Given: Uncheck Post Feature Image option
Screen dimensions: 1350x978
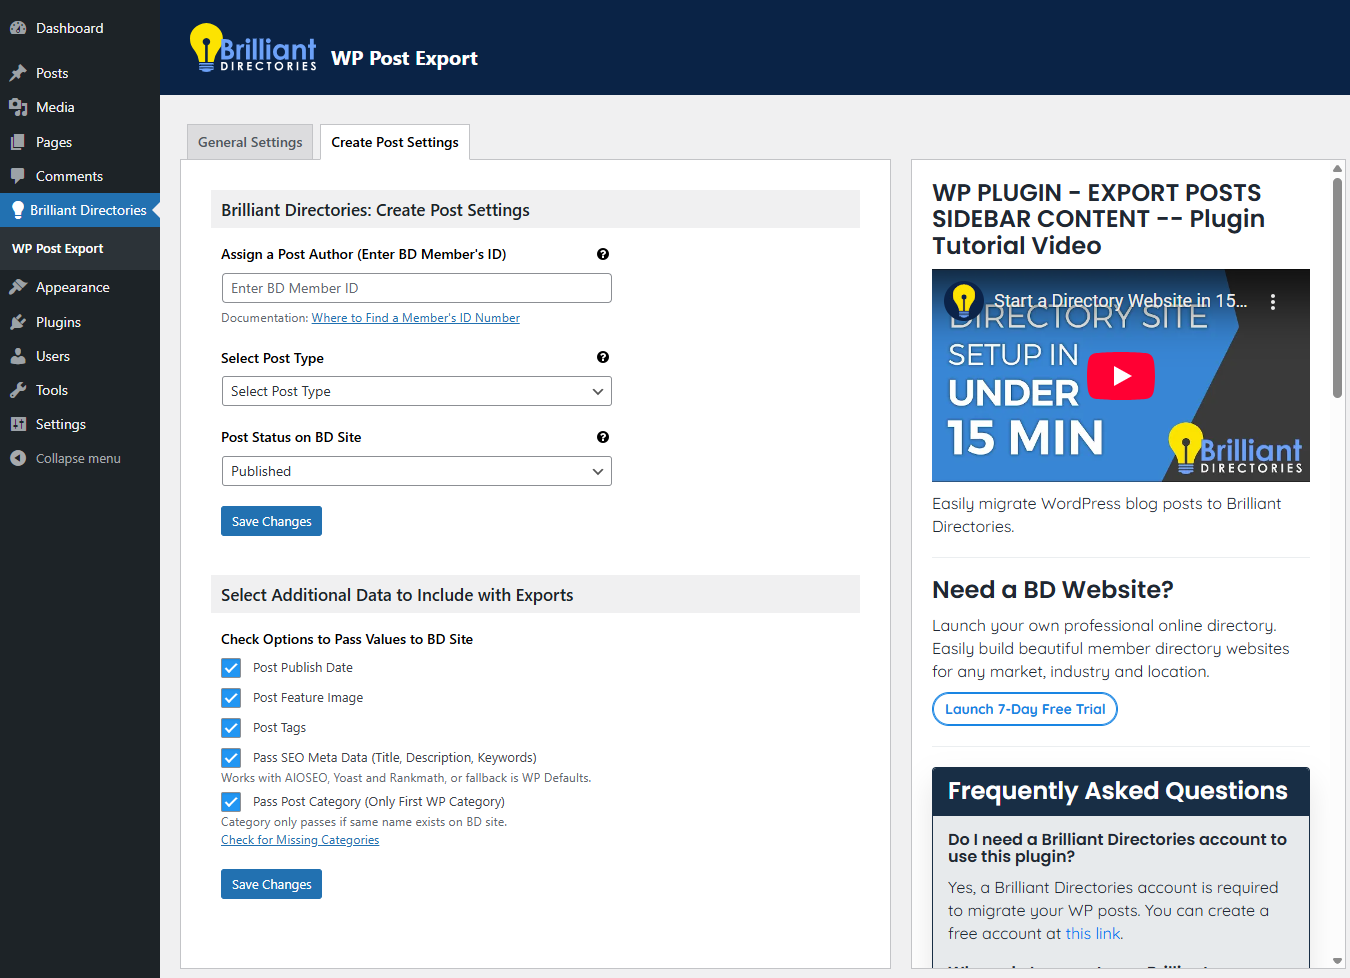Looking at the screenshot, I should [231, 698].
